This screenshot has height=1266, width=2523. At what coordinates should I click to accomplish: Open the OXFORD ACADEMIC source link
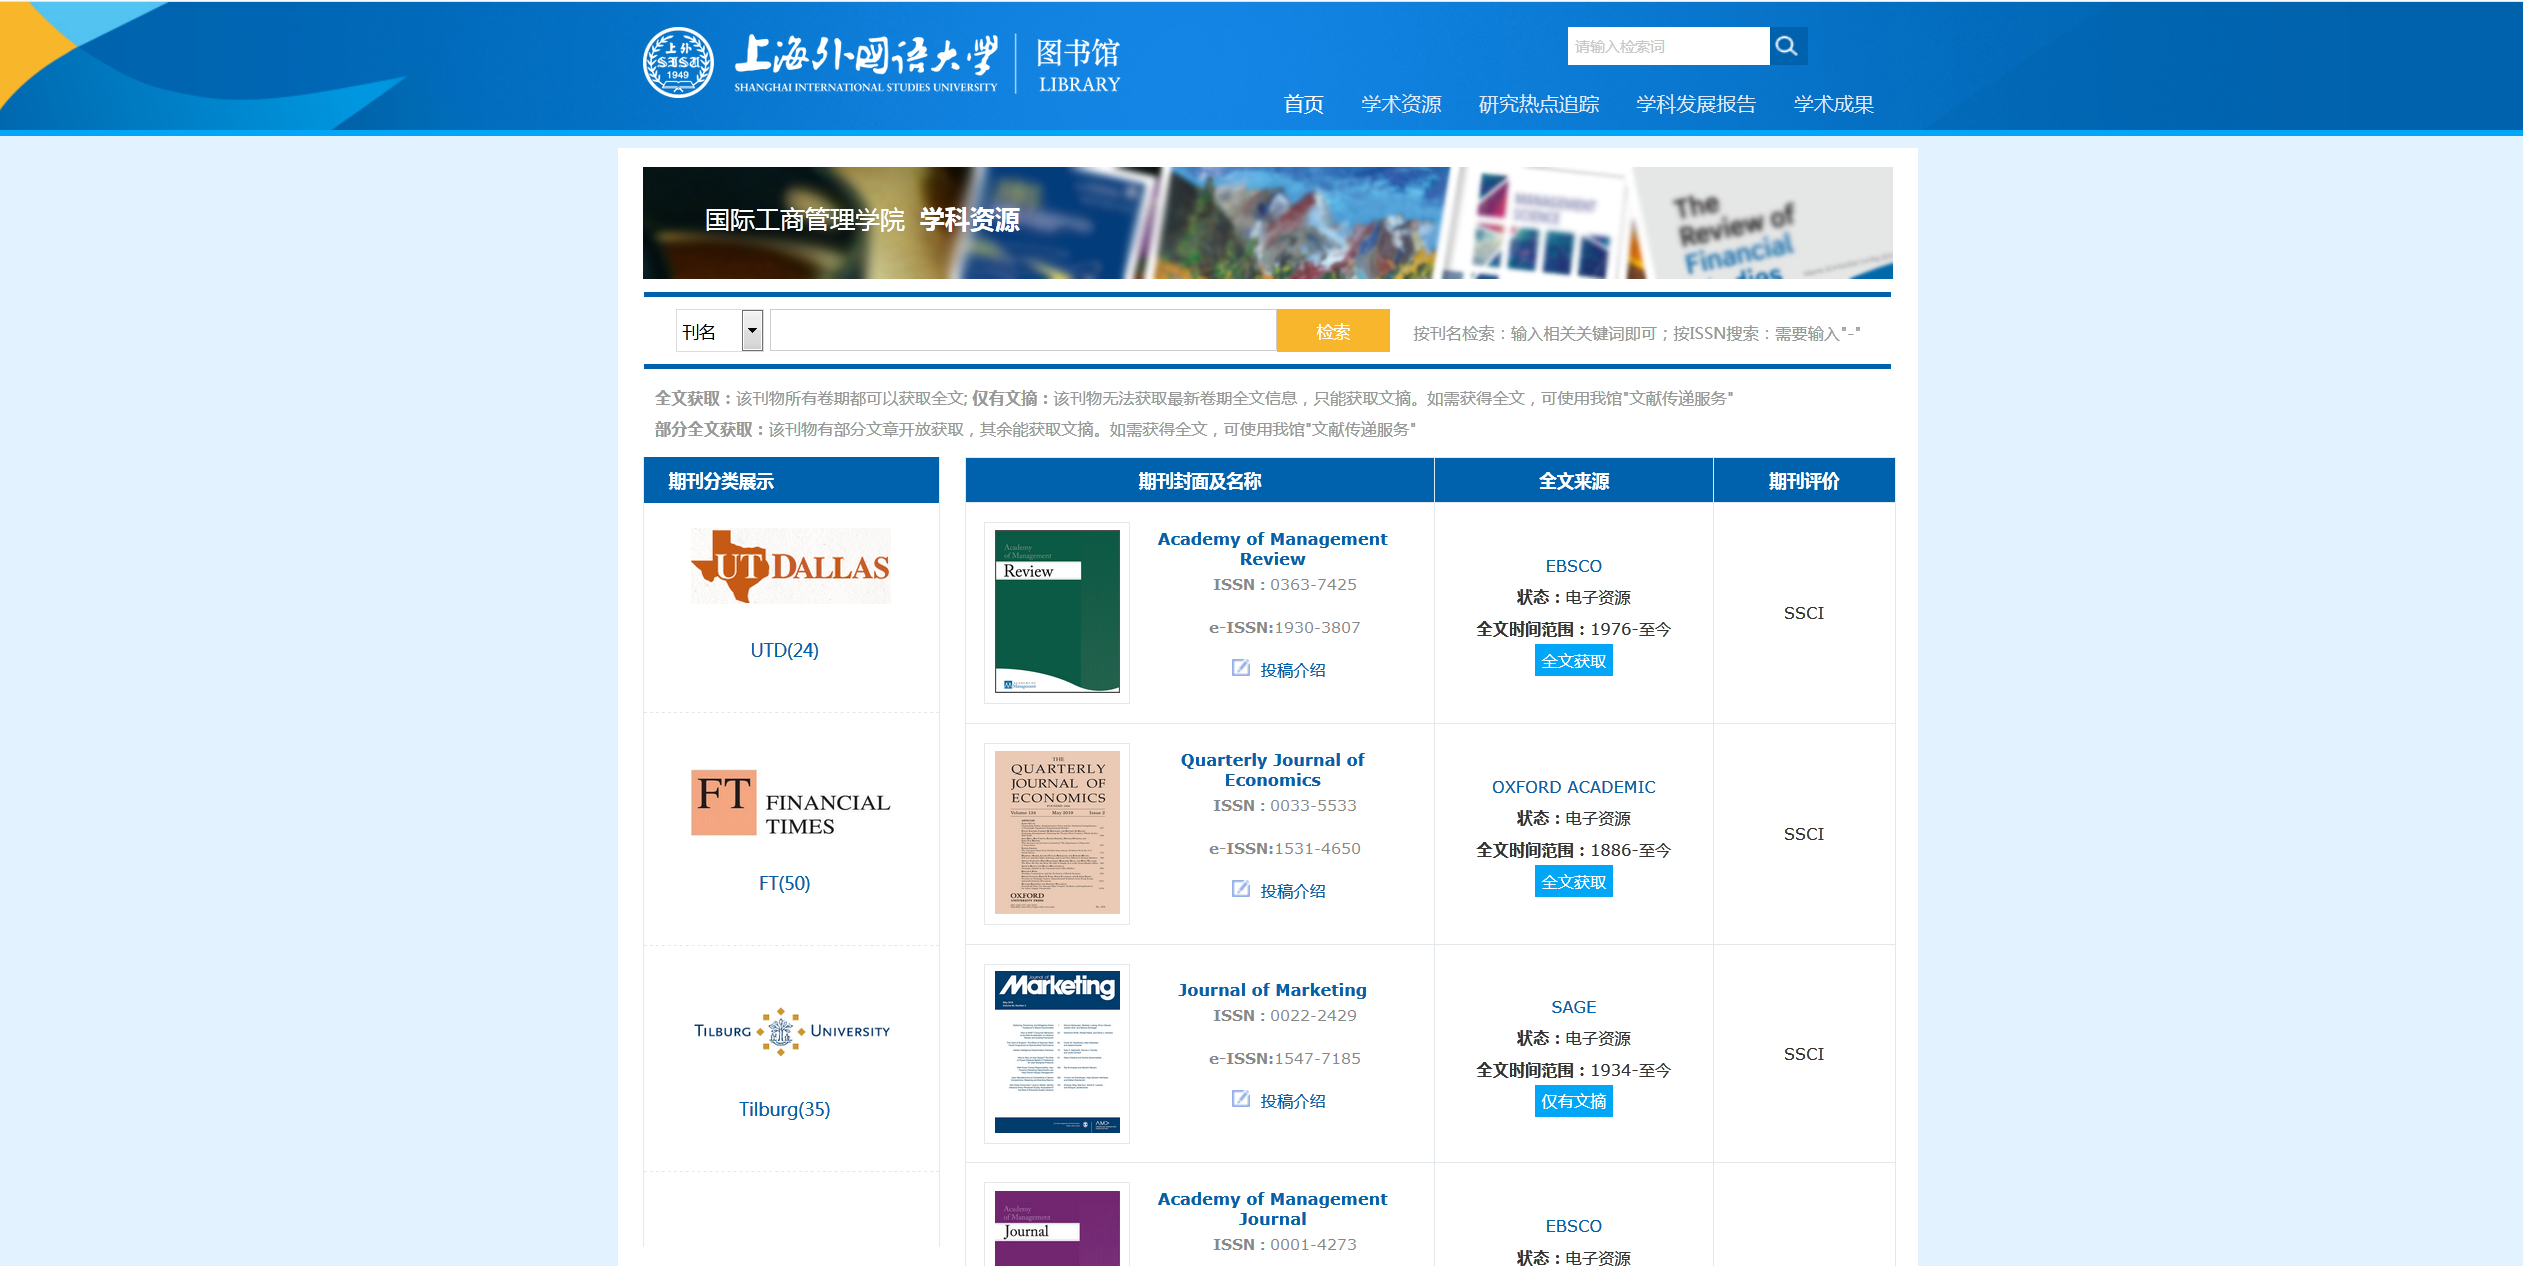(1573, 787)
